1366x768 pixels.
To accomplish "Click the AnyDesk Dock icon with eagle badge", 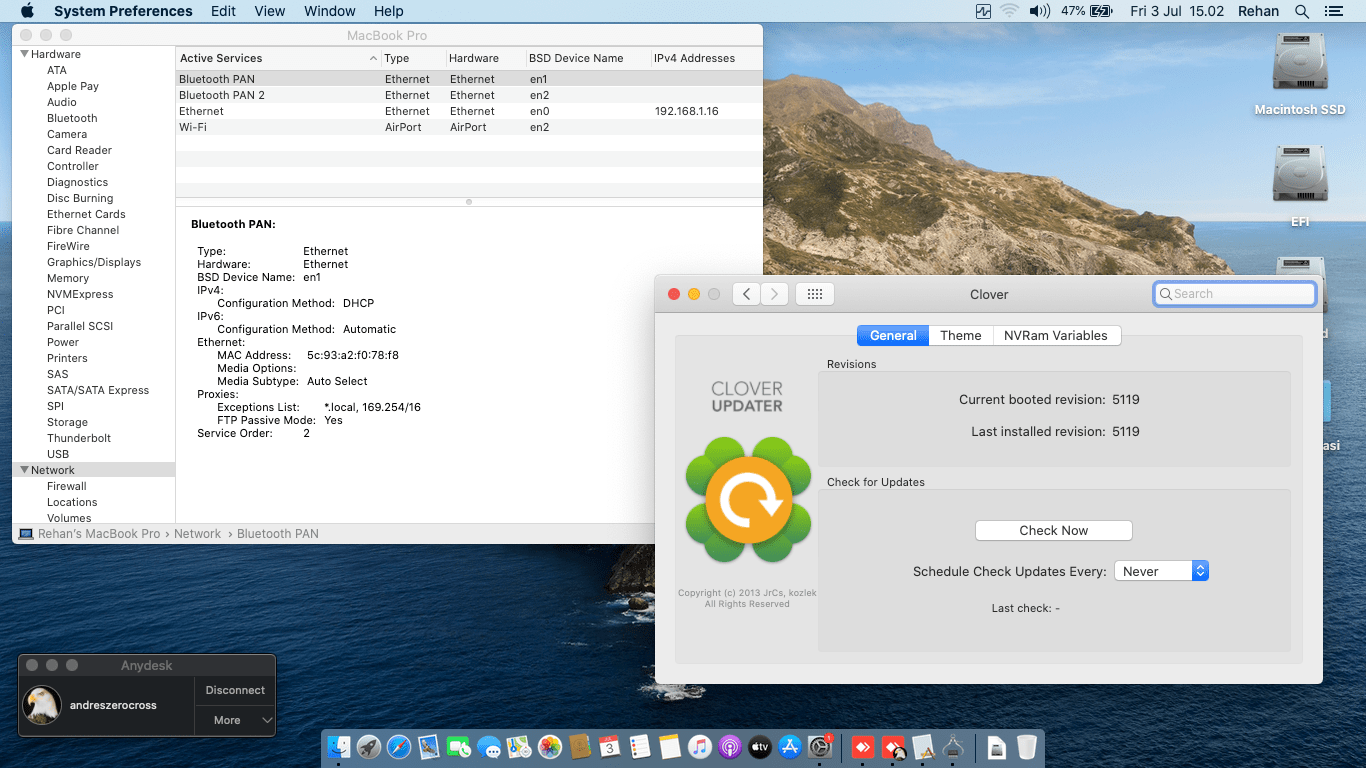I will 893,747.
